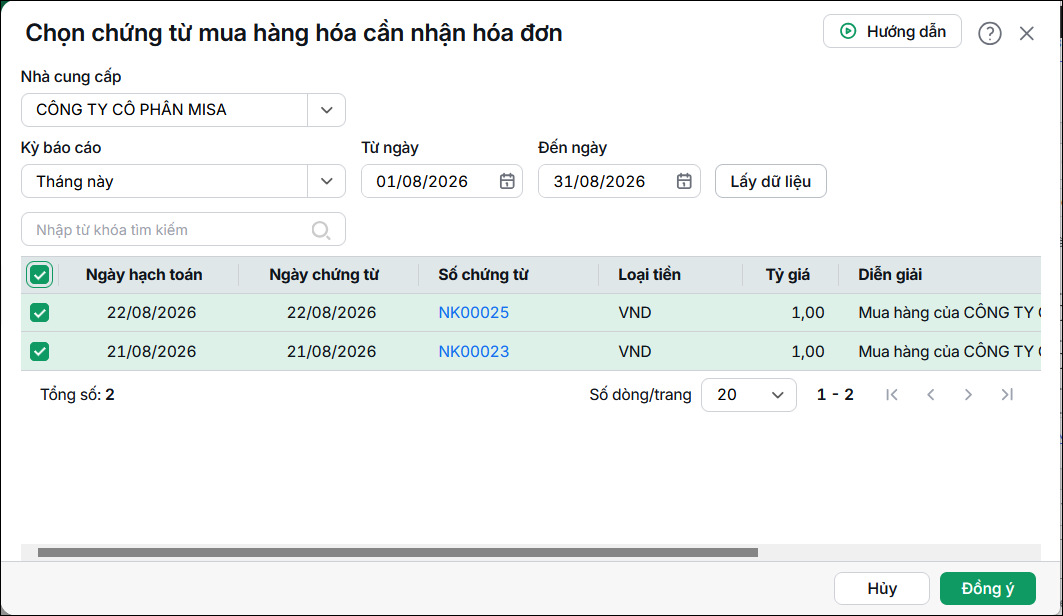Expand the Nhà cung cấp dropdown arrow
The image size is (1063, 616).
327,110
